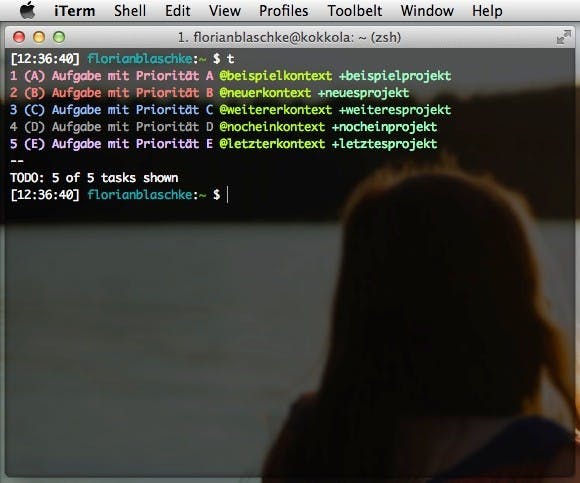Click the window title florianblaschke@kokkola
Image resolution: width=580 pixels, height=483 pixels.
(289, 37)
